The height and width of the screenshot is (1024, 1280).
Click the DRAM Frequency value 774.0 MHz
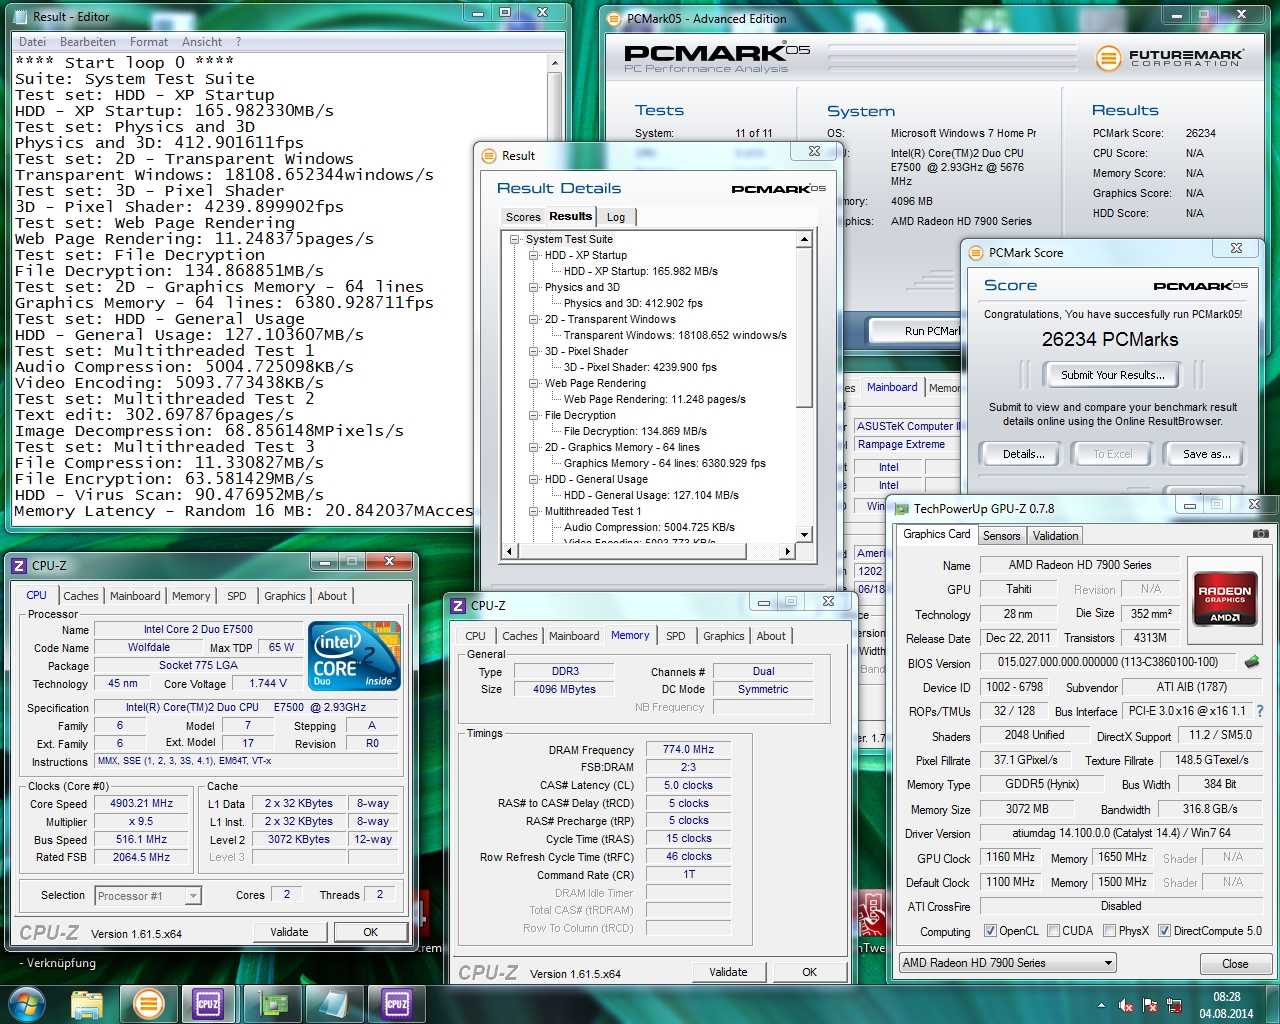coord(689,749)
